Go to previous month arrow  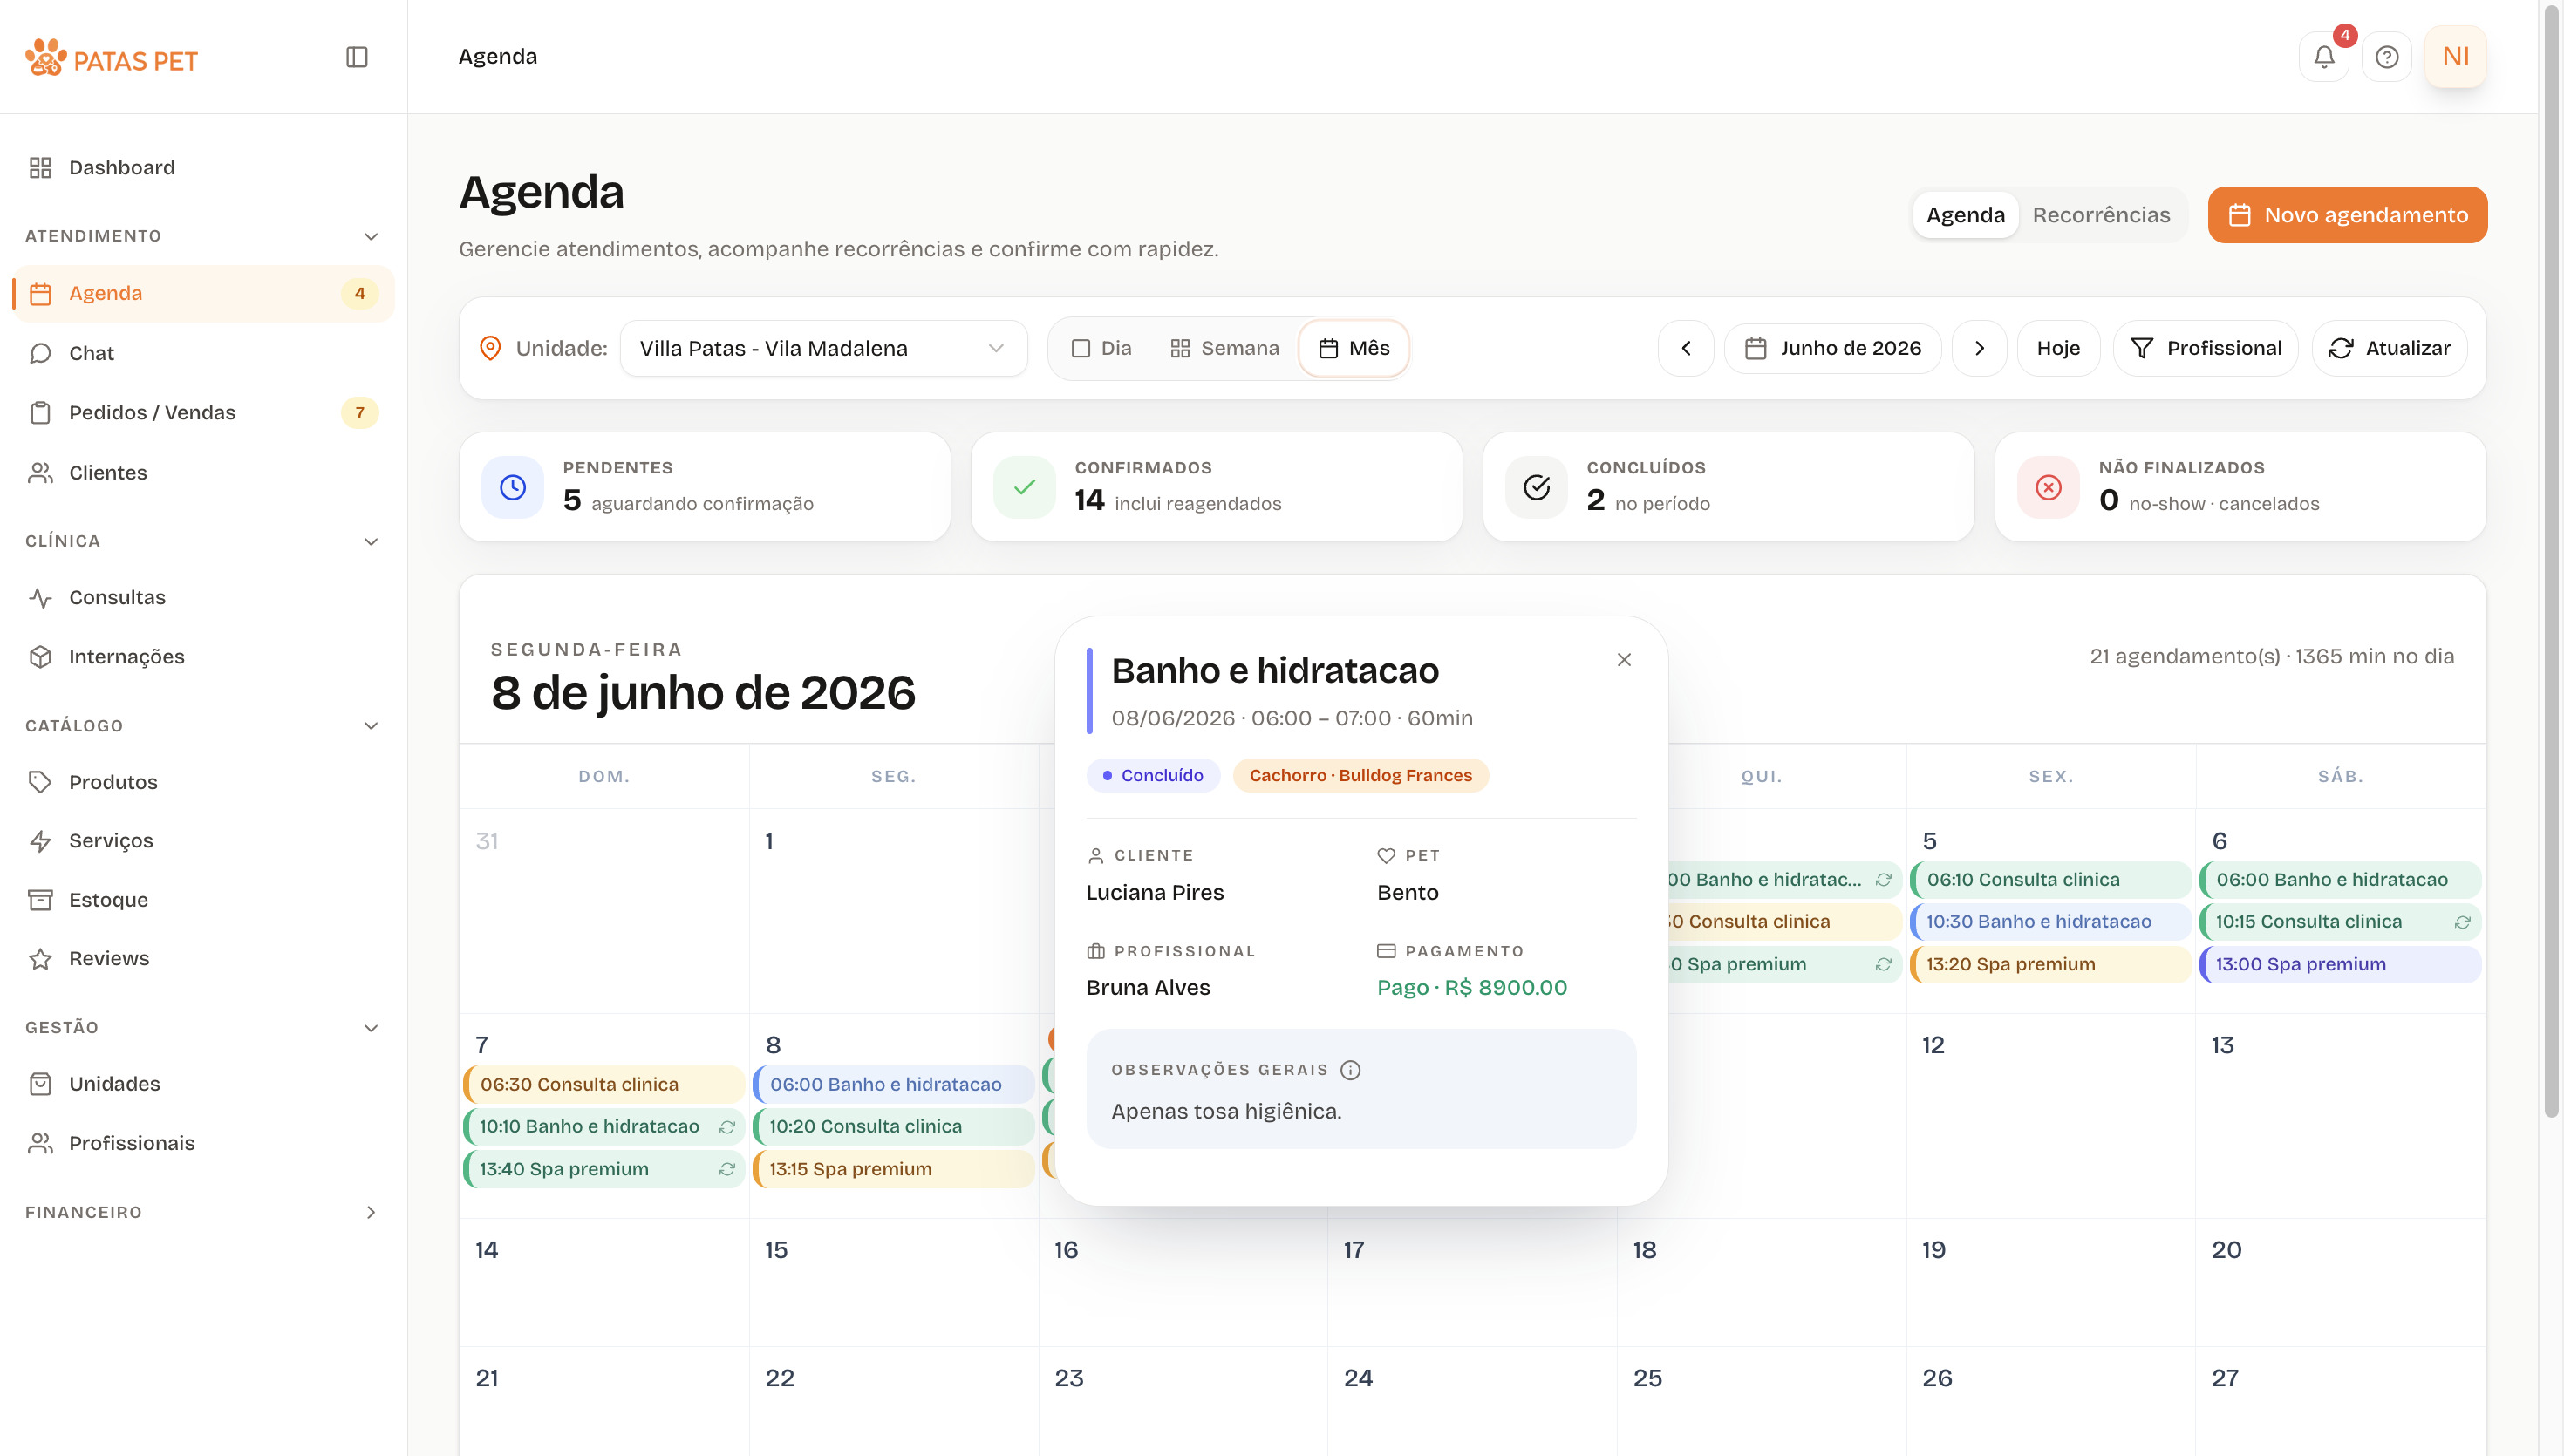[x=1686, y=348]
